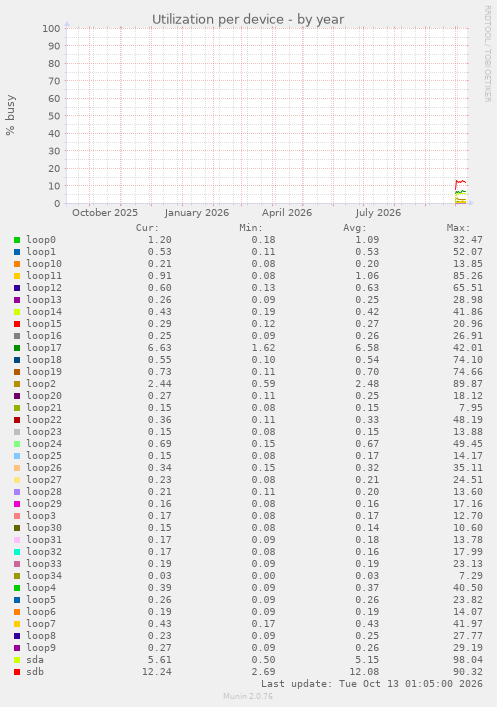This screenshot has width=497, height=707.
Task: Select the 'loop5' device label
Action: [41, 600]
